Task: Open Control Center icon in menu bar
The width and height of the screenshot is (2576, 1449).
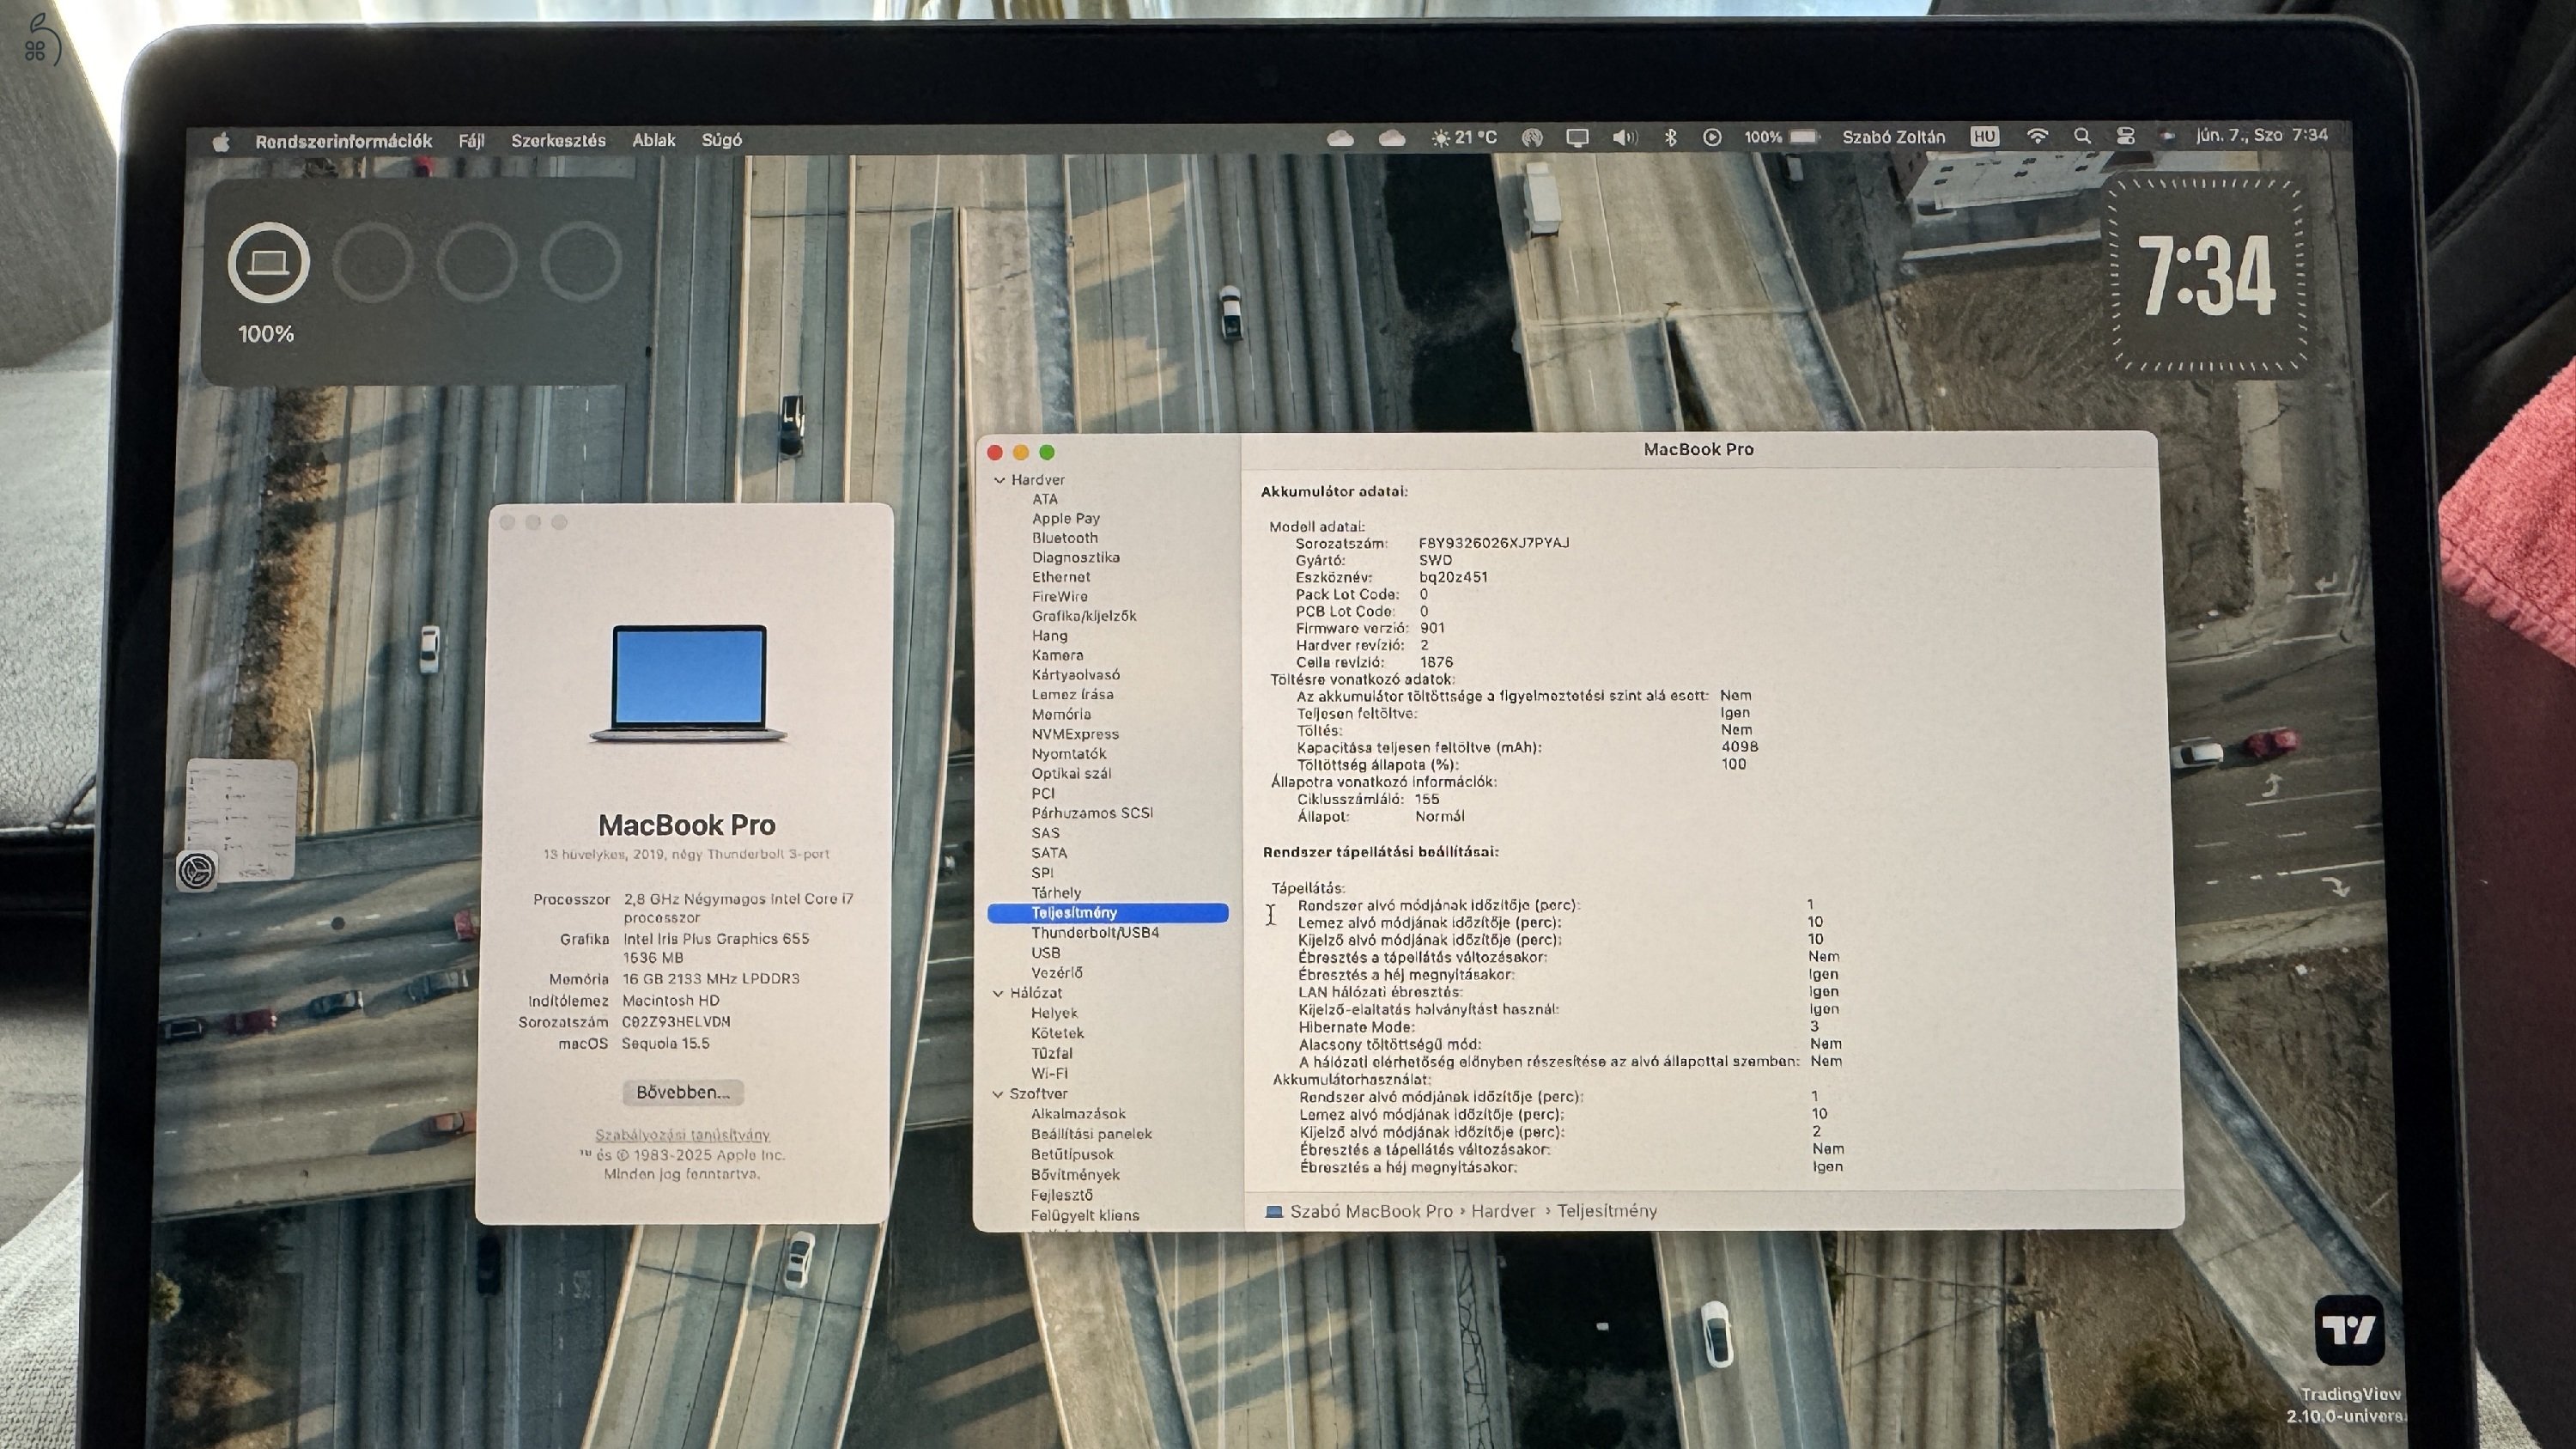Action: [2125, 136]
